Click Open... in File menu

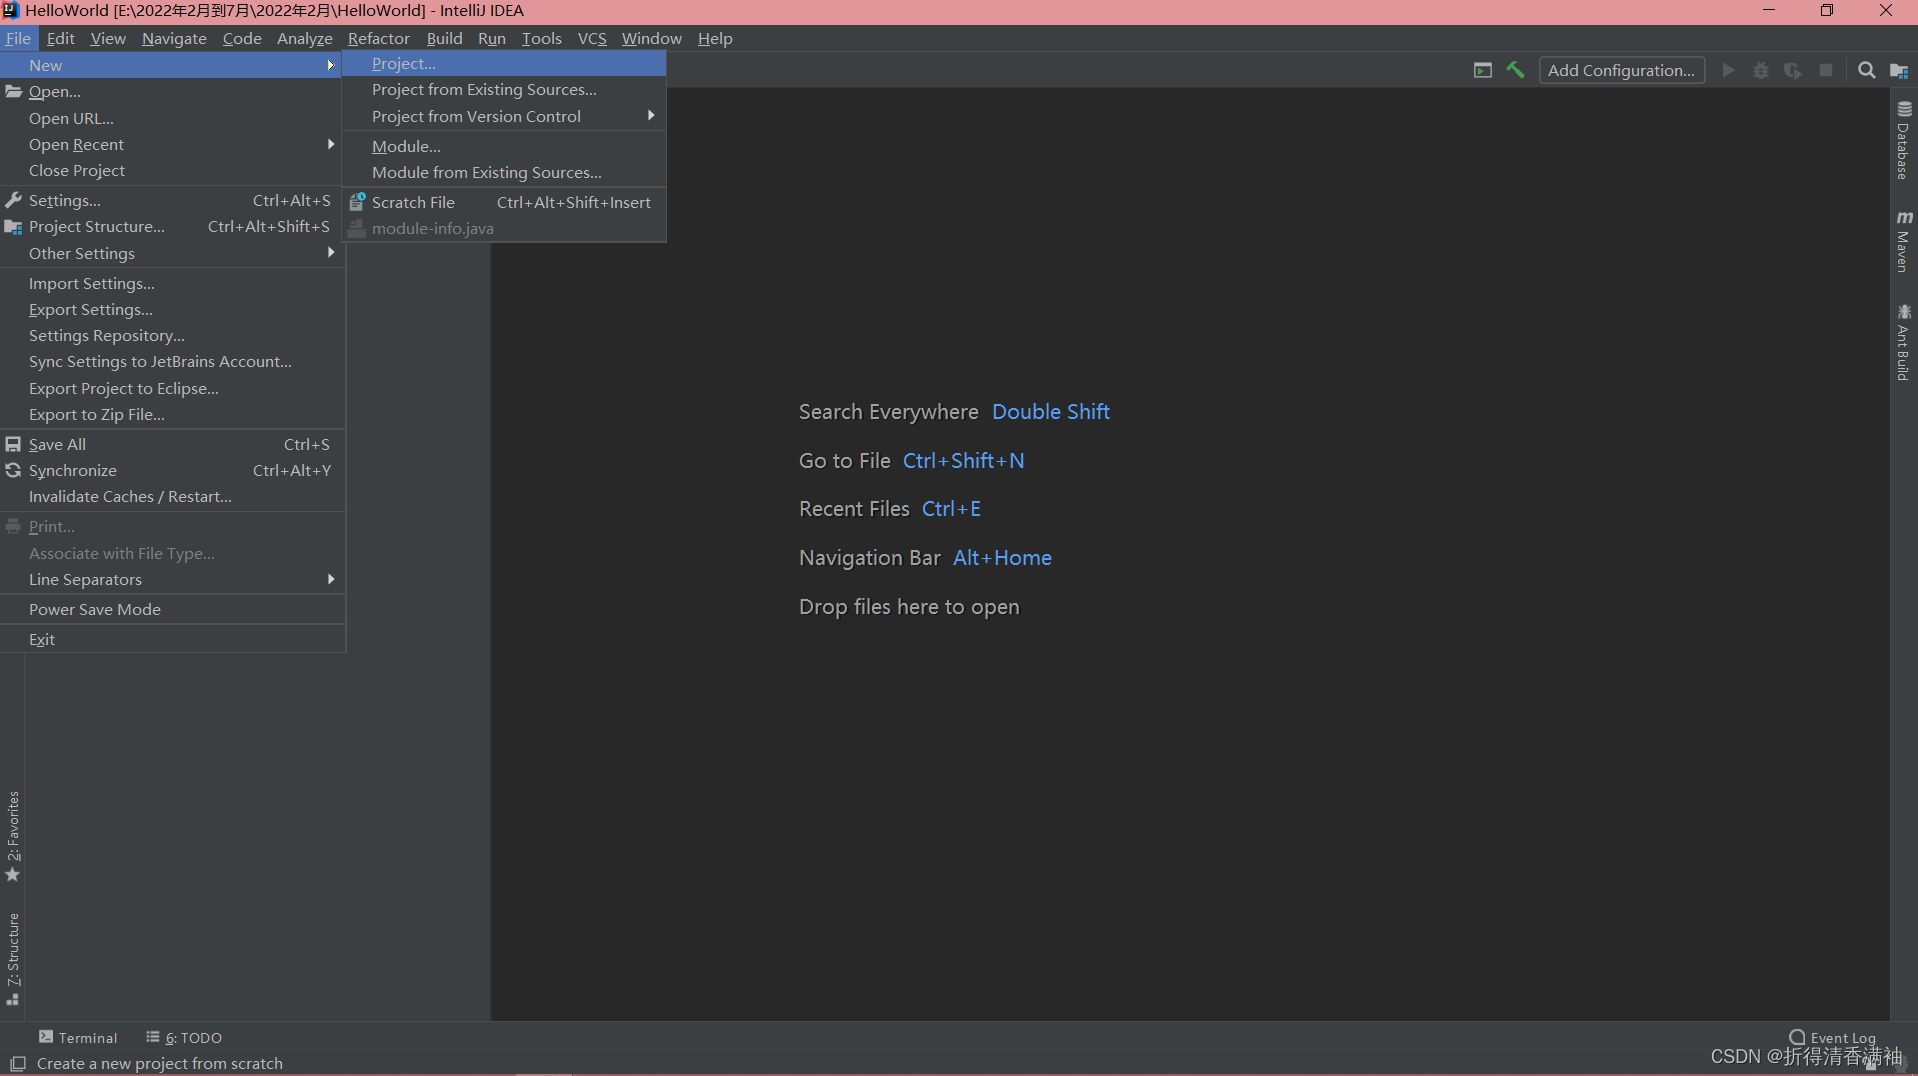(172, 91)
